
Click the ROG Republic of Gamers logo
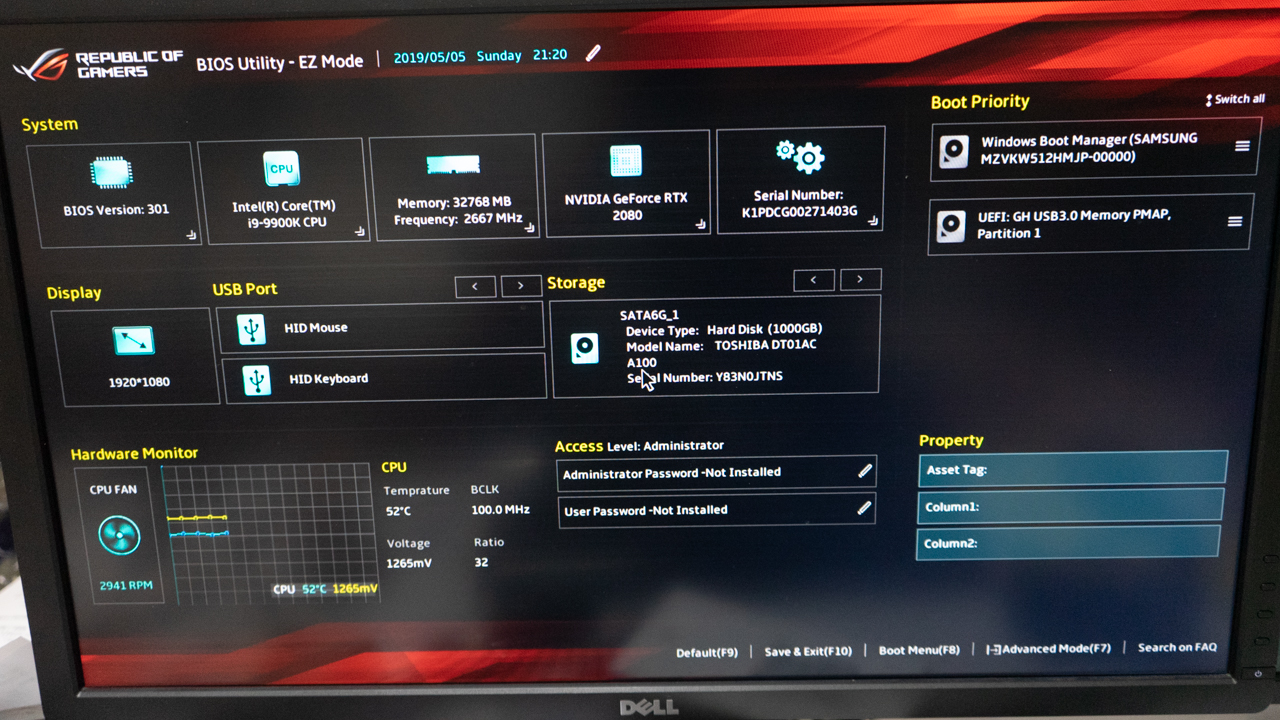pos(98,65)
